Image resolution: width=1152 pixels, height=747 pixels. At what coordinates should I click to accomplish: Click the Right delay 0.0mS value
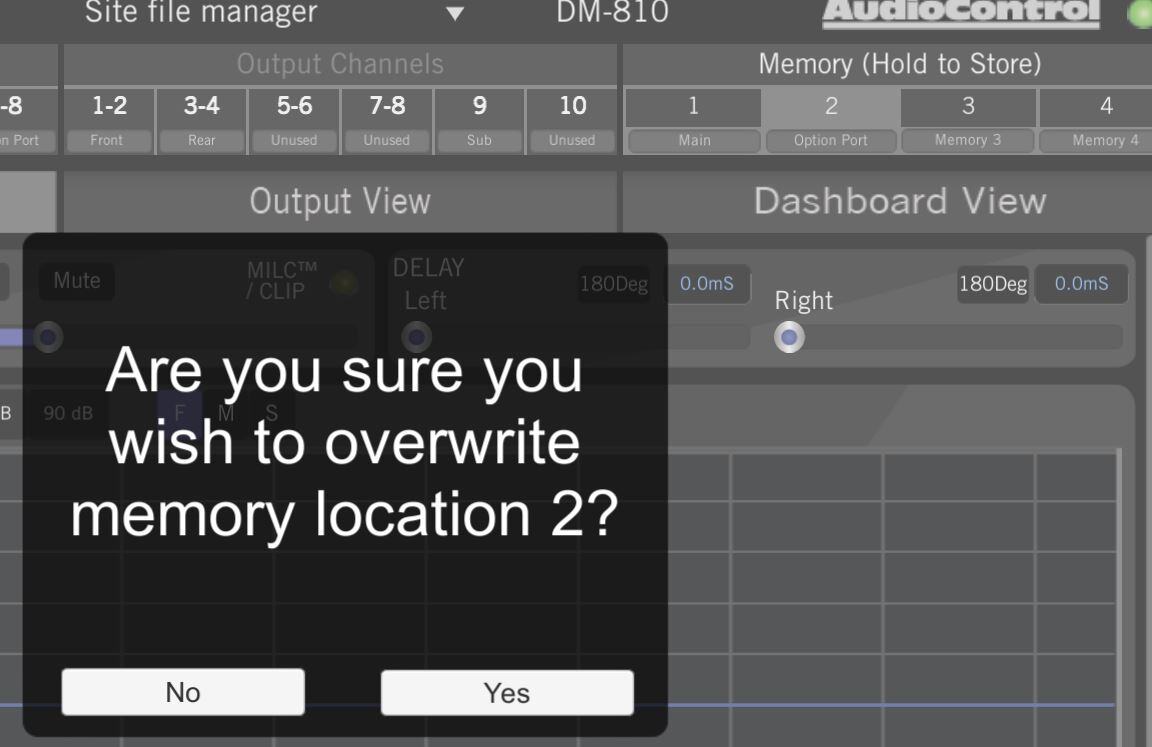tap(1081, 284)
